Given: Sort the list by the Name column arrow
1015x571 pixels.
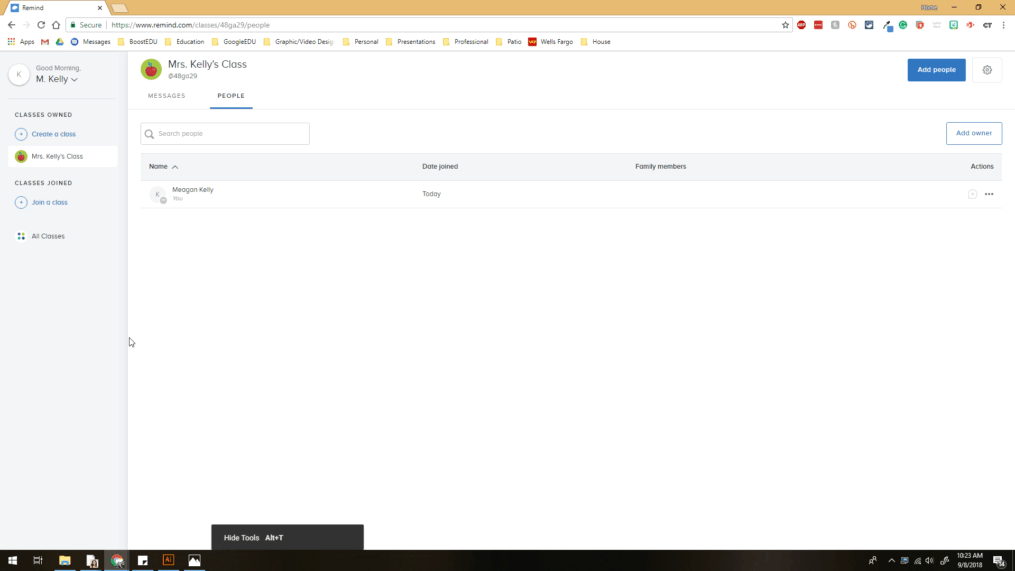Looking at the screenshot, I should pyautogui.click(x=175, y=167).
